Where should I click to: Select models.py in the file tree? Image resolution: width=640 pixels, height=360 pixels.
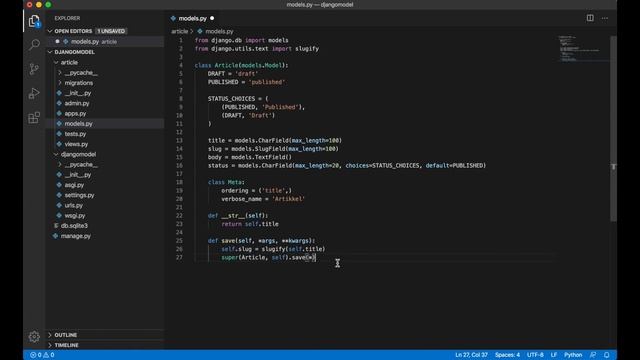point(78,124)
